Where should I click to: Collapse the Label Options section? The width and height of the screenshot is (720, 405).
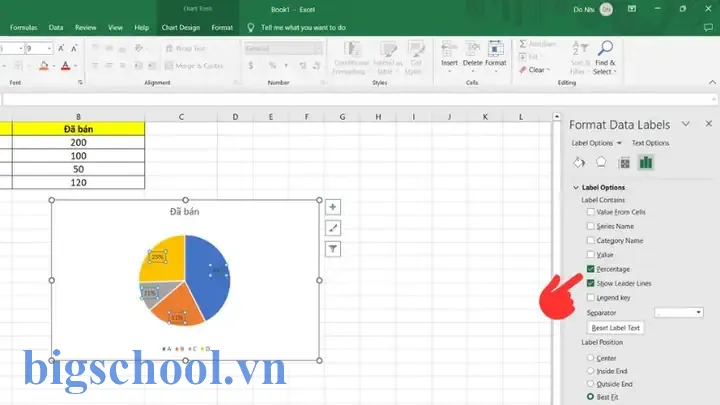576,187
